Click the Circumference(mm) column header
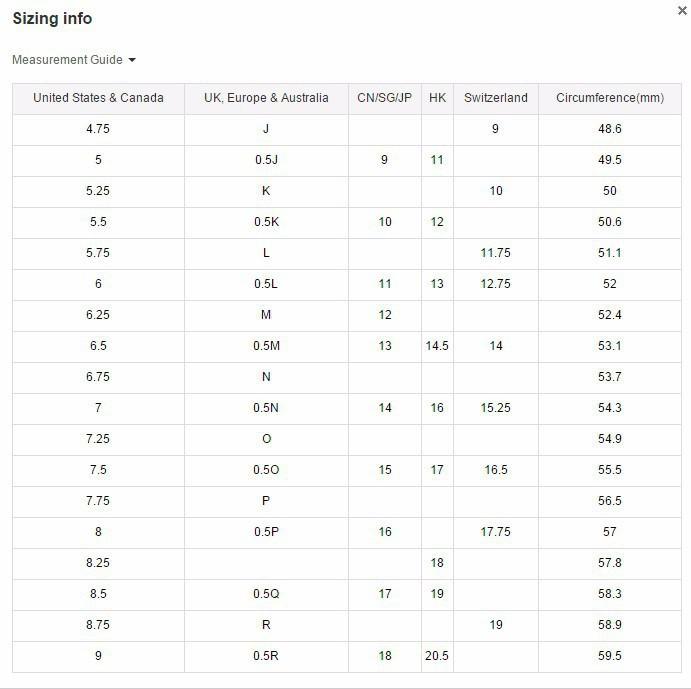 (609, 98)
